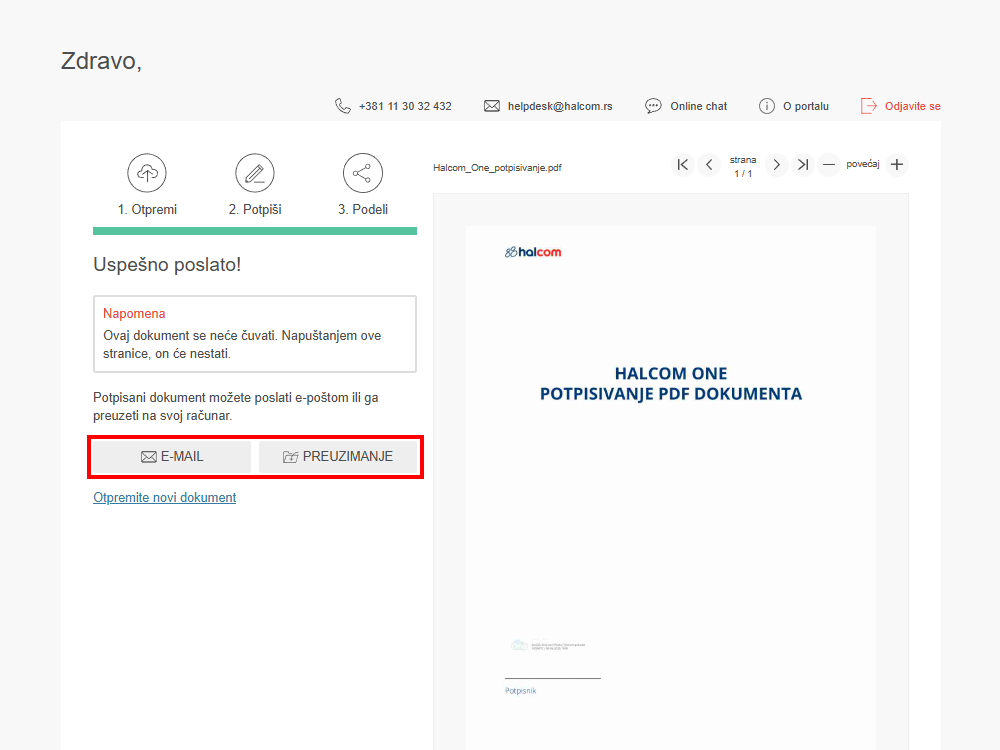Screen dimensions: 1000x750
Task: Click the 'povećaj' zoom label
Action: point(863,165)
